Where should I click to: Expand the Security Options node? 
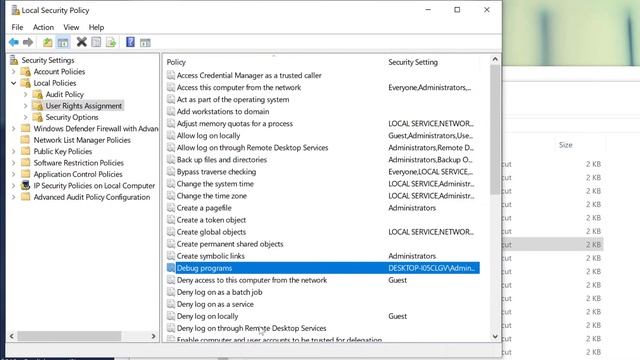coord(25,117)
